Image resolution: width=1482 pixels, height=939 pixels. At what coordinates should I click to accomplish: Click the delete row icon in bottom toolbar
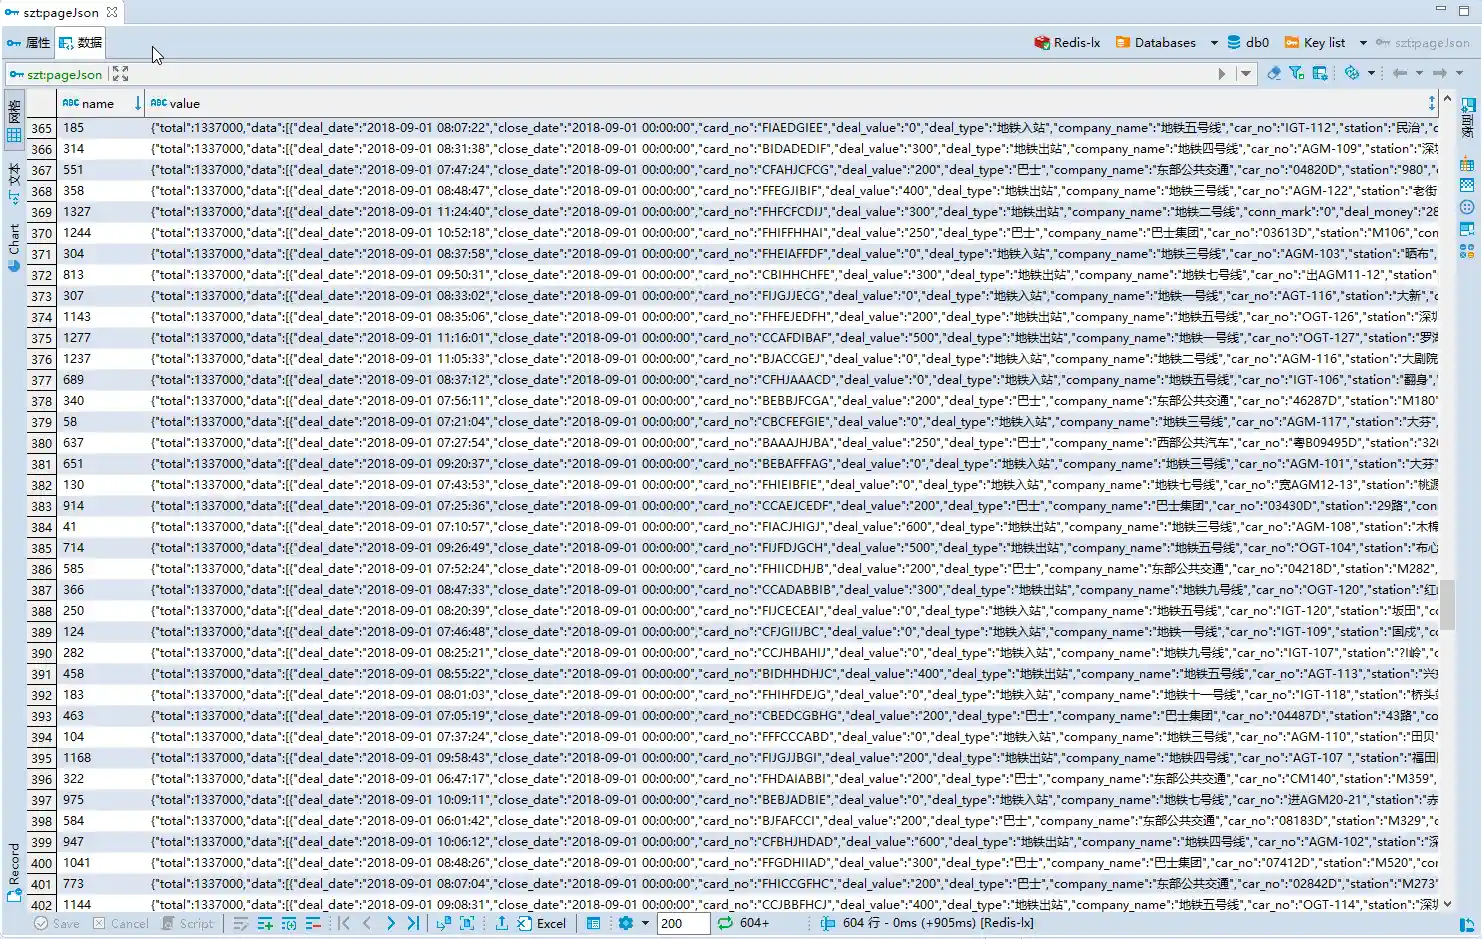(x=313, y=924)
